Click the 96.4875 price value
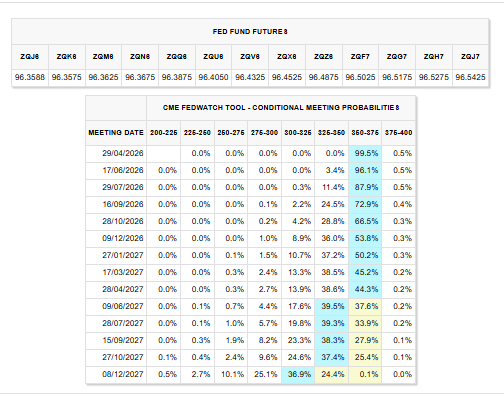504x396 pixels. tap(323, 77)
